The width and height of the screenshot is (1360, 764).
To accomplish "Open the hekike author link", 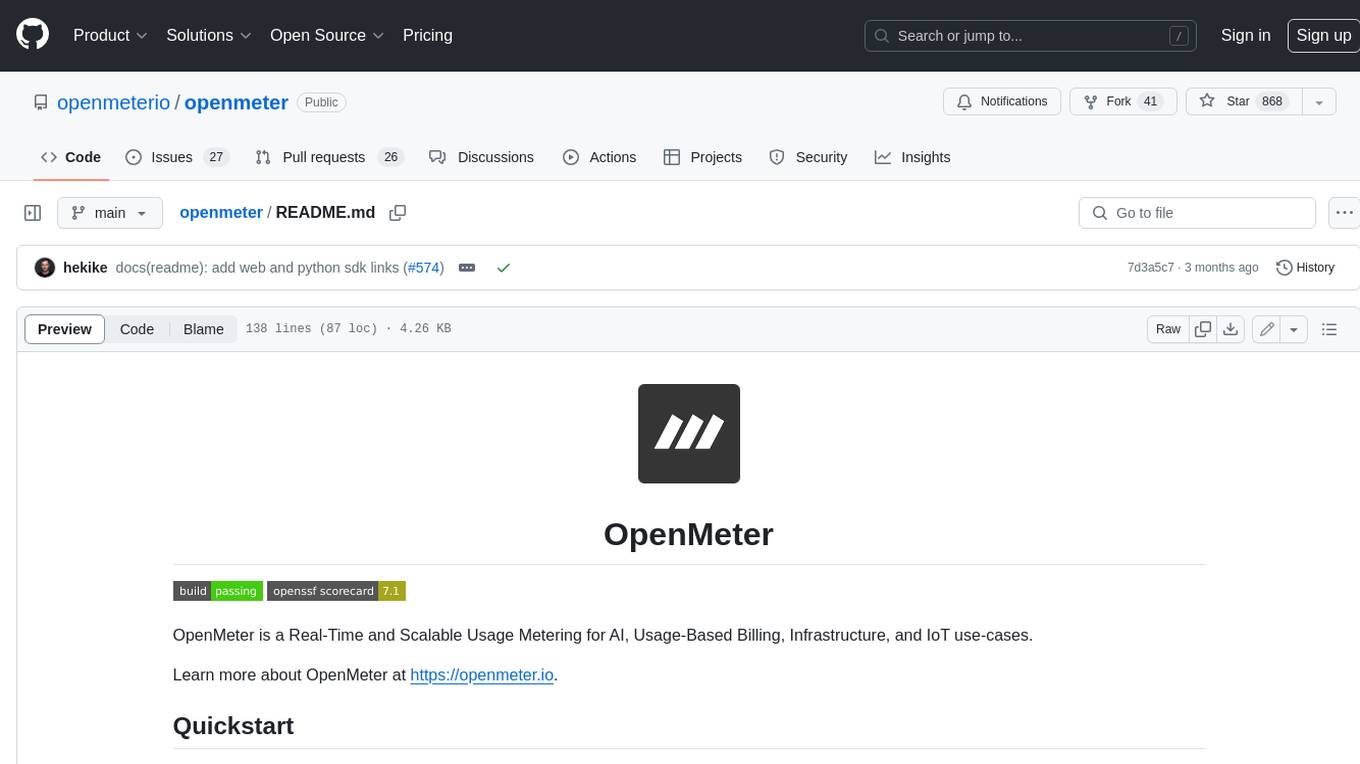I will (x=85, y=268).
